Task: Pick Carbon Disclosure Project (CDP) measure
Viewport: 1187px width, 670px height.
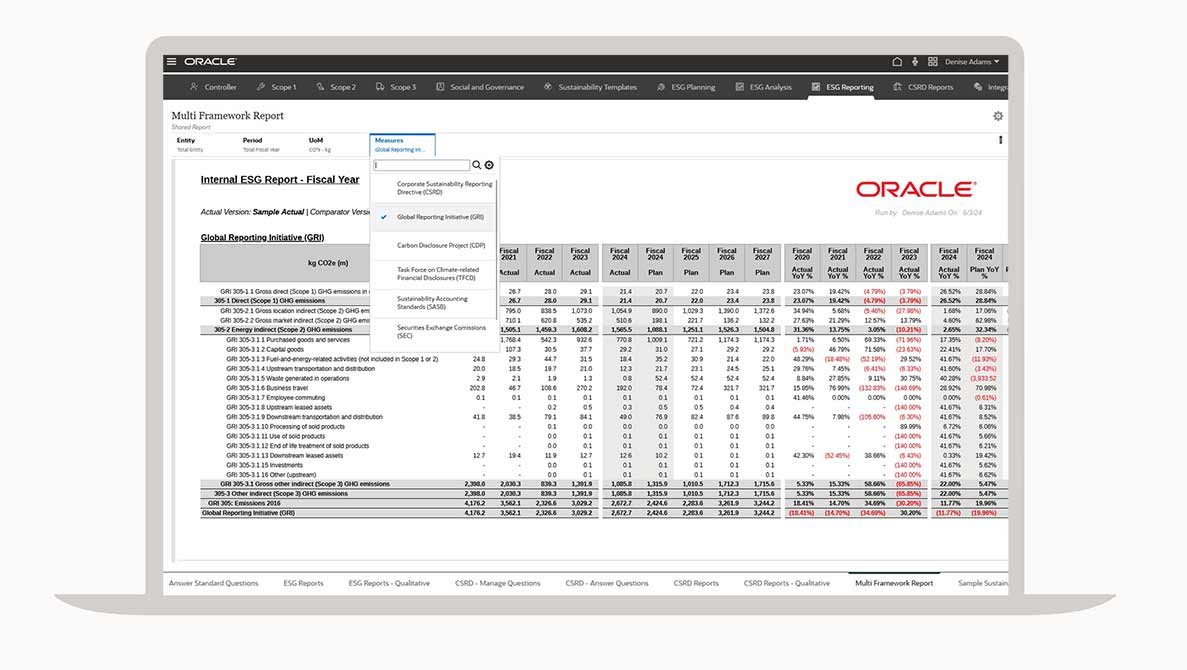Action: [440, 245]
